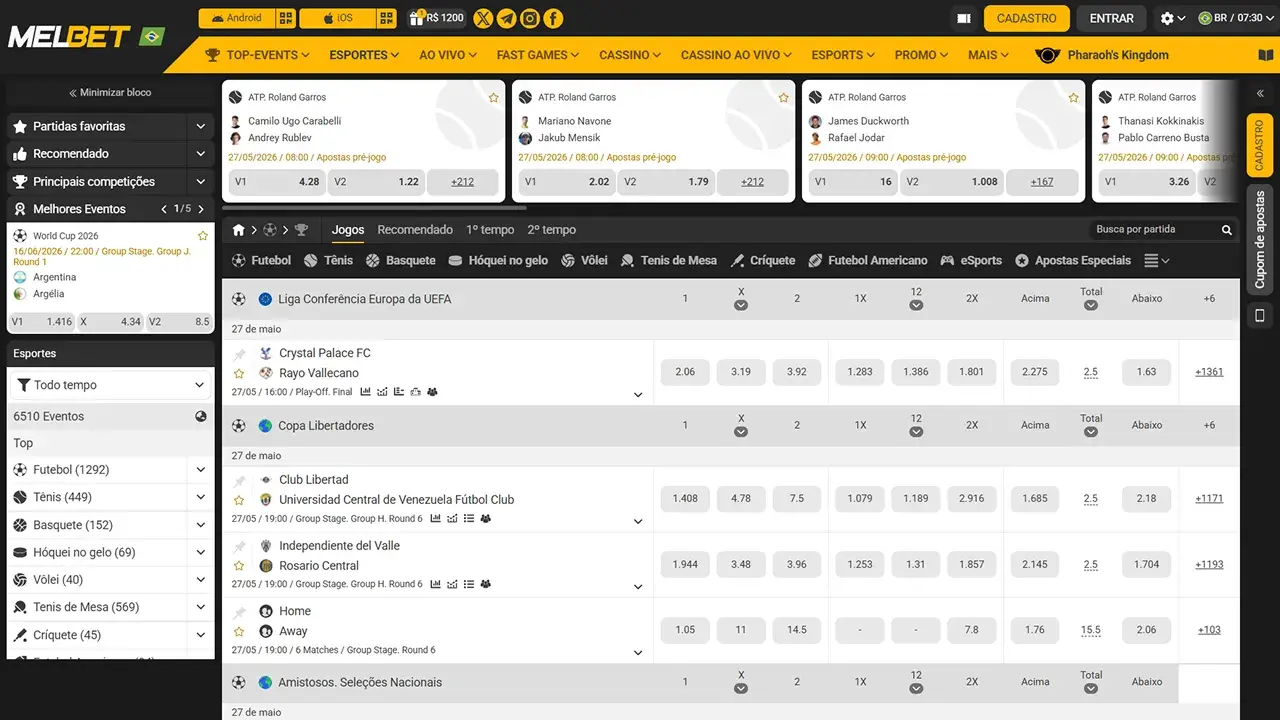
Task: Open the mobile phone icon in right sidebar
Action: tap(1259, 315)
